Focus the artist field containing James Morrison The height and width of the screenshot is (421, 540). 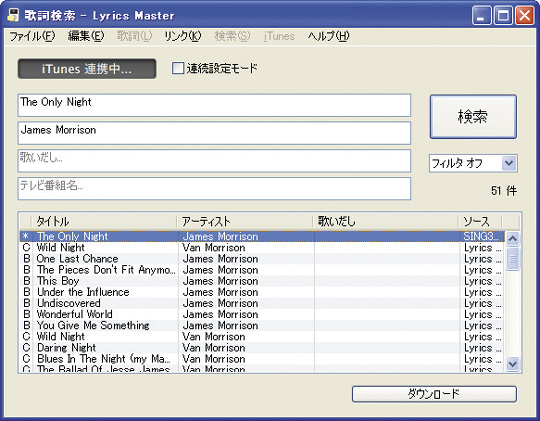[x=214, y=133]
